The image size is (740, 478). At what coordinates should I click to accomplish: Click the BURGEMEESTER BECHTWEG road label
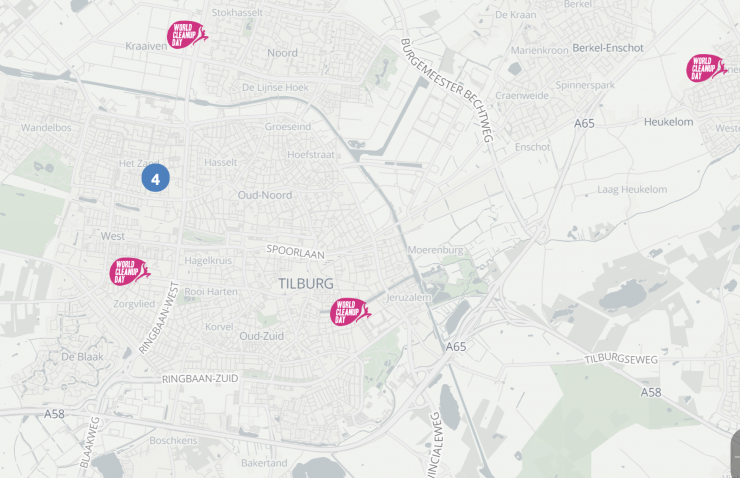tap(447, 90)
